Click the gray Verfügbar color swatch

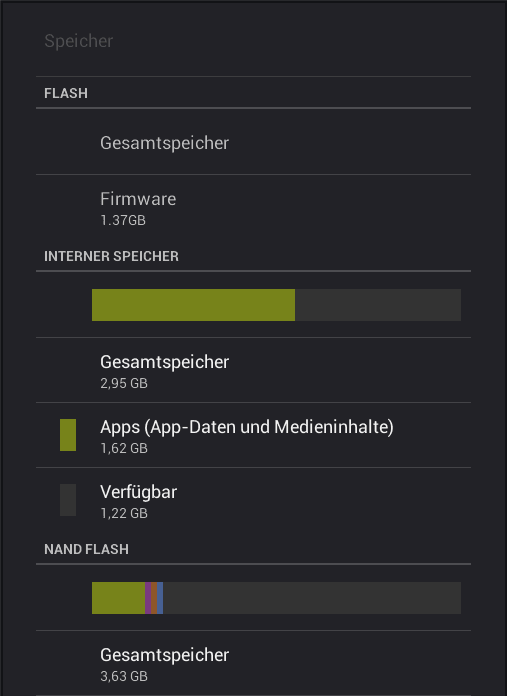click(x=68, y=500)
